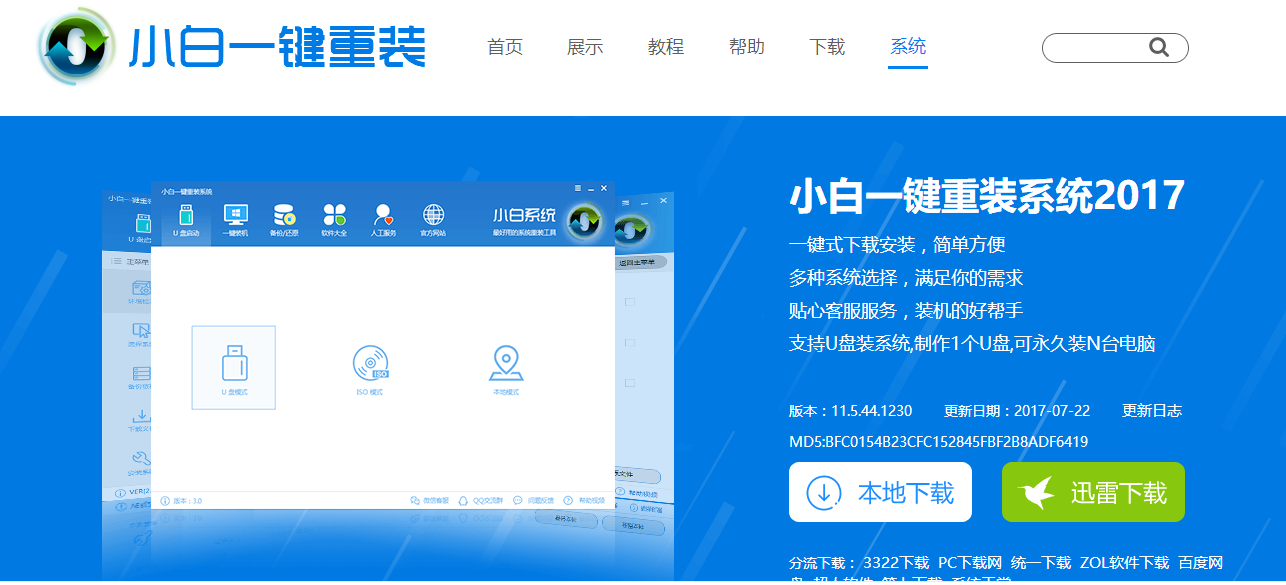
Task: Select the 本地模式 location pin icon
Action: [x=506, y=363]
